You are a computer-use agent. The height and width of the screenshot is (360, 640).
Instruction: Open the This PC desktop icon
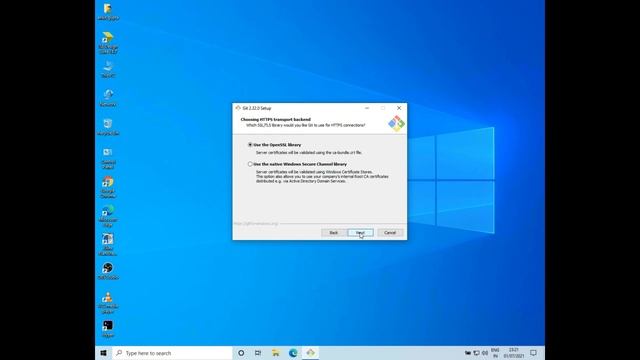pos(108,69)
